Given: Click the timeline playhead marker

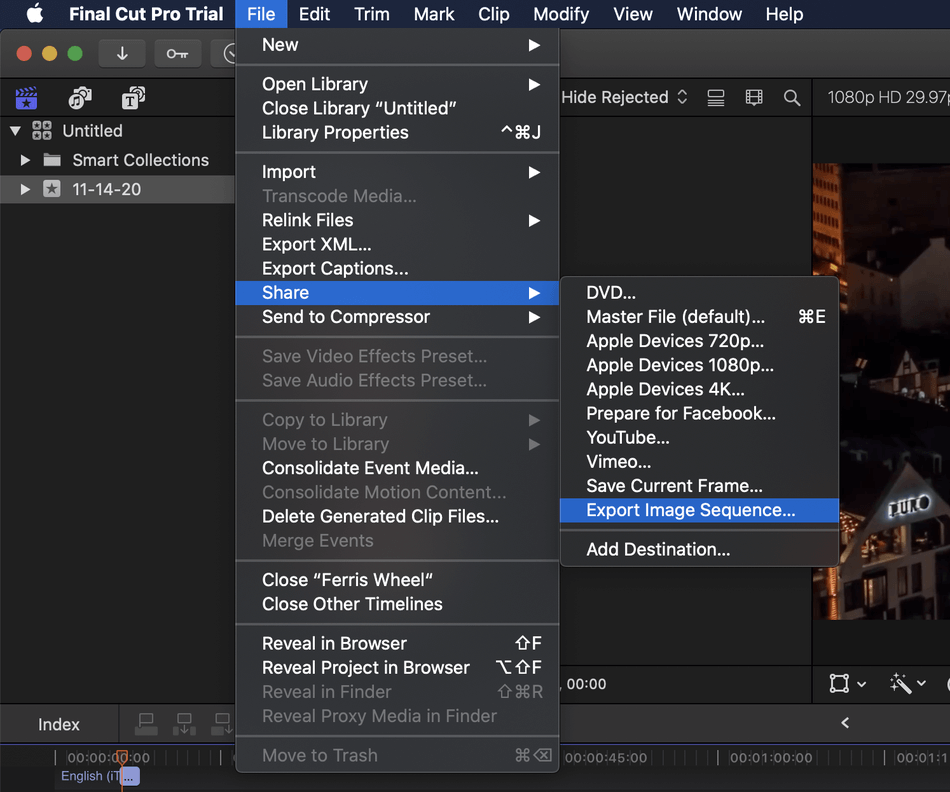Looking at the screenshot, I should [x=122, y=757].
